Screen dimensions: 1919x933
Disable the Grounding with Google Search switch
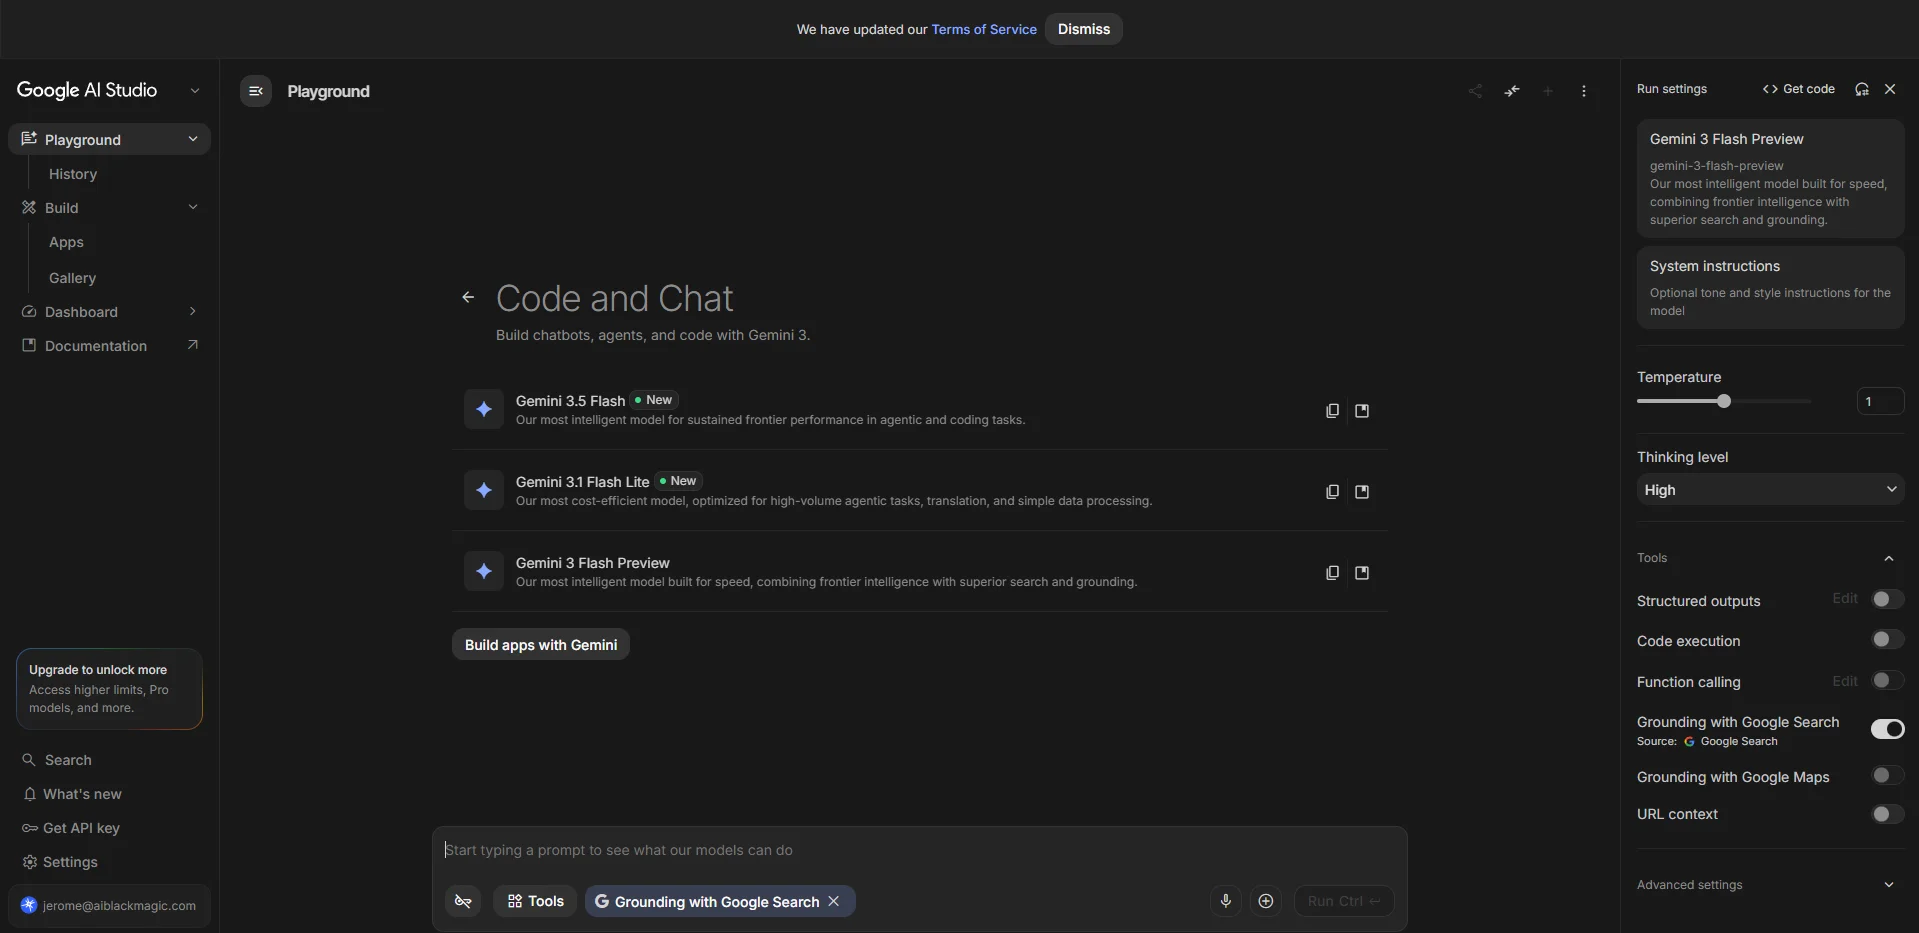pyautogui.click(x=1888, y=729)
